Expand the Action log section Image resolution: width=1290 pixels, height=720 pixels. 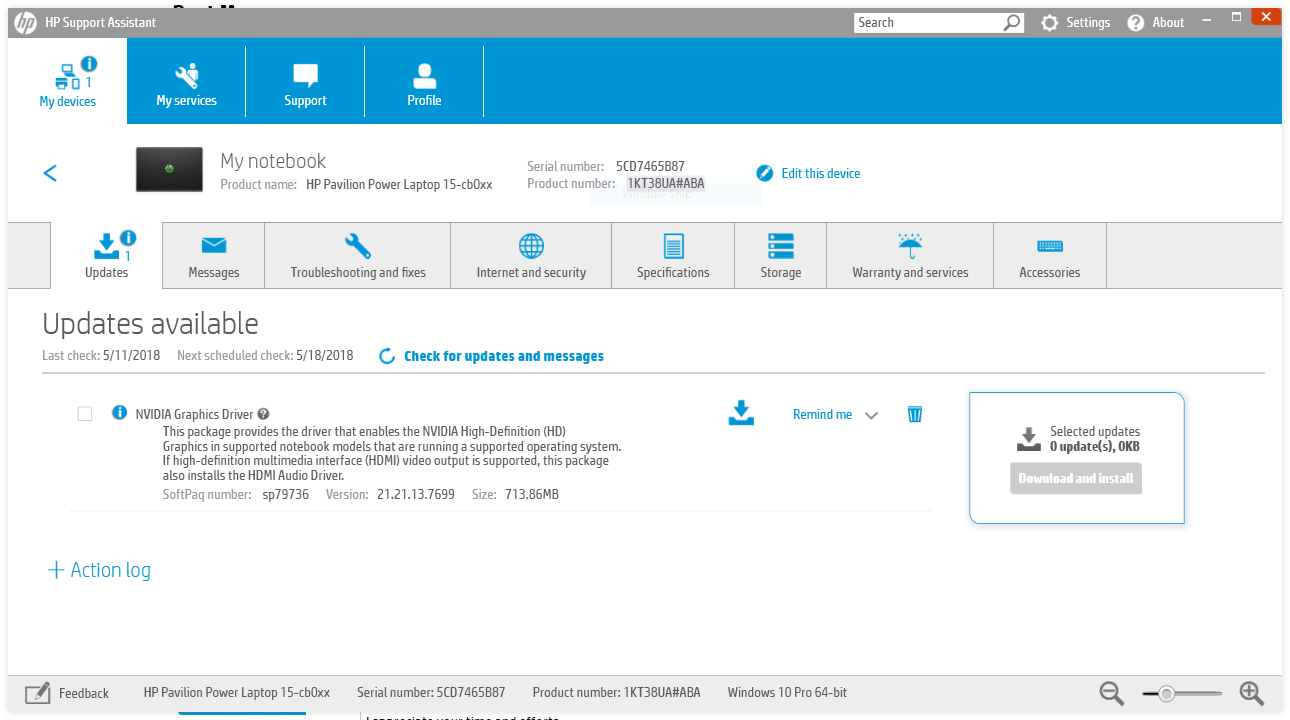coord(98,569)
